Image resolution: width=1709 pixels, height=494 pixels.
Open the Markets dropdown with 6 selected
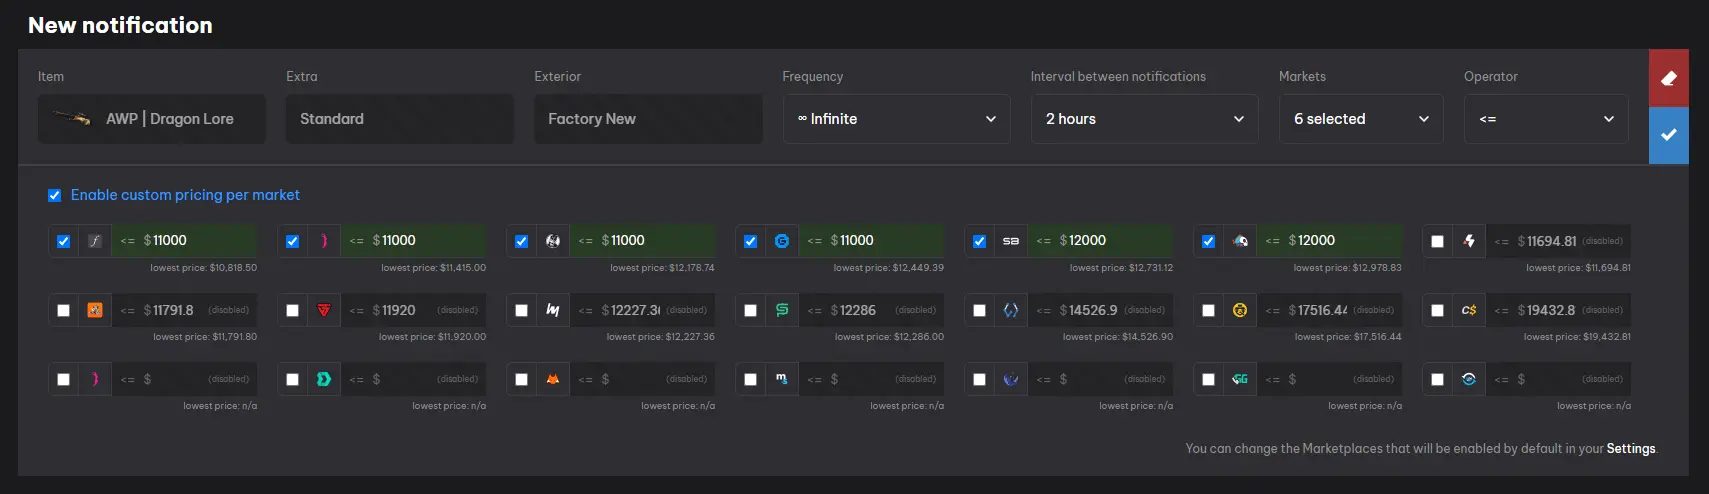pyautogui.click(x=1361, y=119)
